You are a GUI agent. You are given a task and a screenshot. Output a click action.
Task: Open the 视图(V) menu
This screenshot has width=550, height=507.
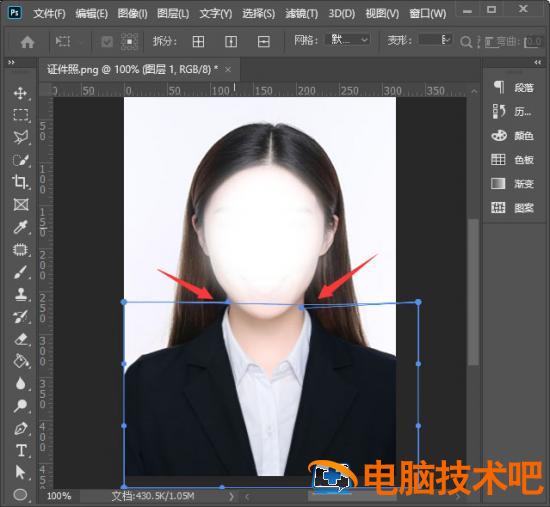click(x=382, y=14)
